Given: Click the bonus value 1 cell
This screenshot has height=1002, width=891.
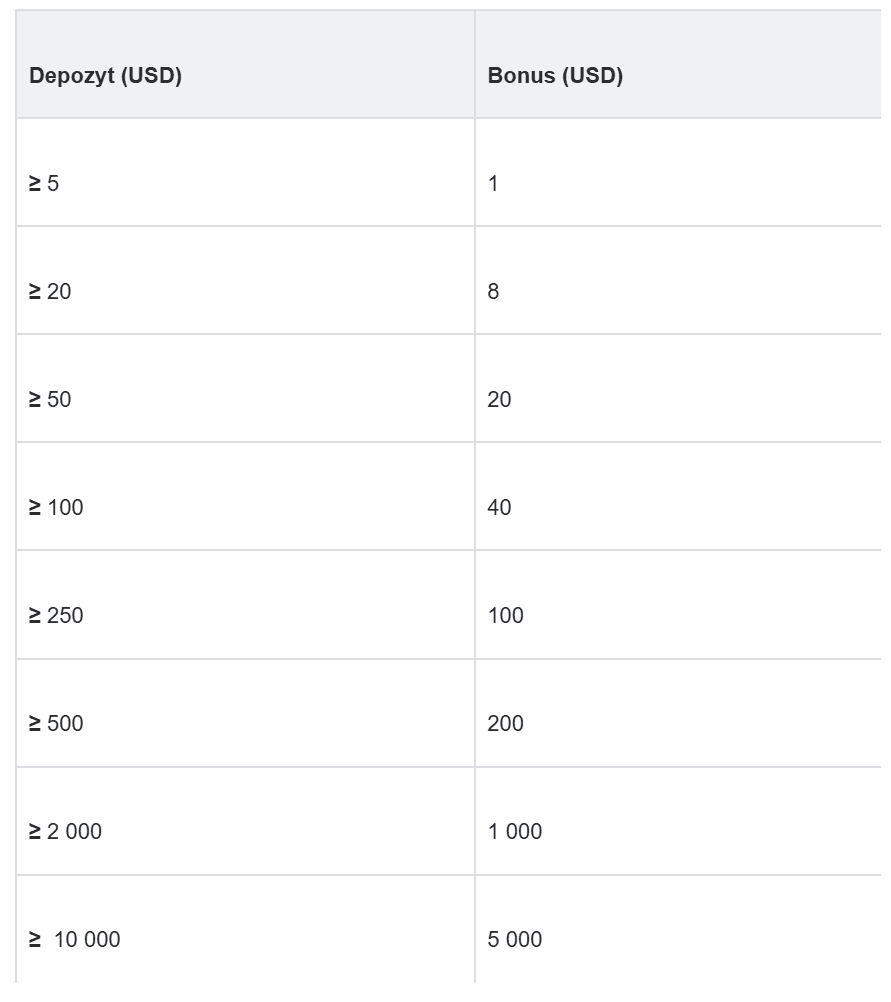Looking at the screenshot, I should coord(493,184).
